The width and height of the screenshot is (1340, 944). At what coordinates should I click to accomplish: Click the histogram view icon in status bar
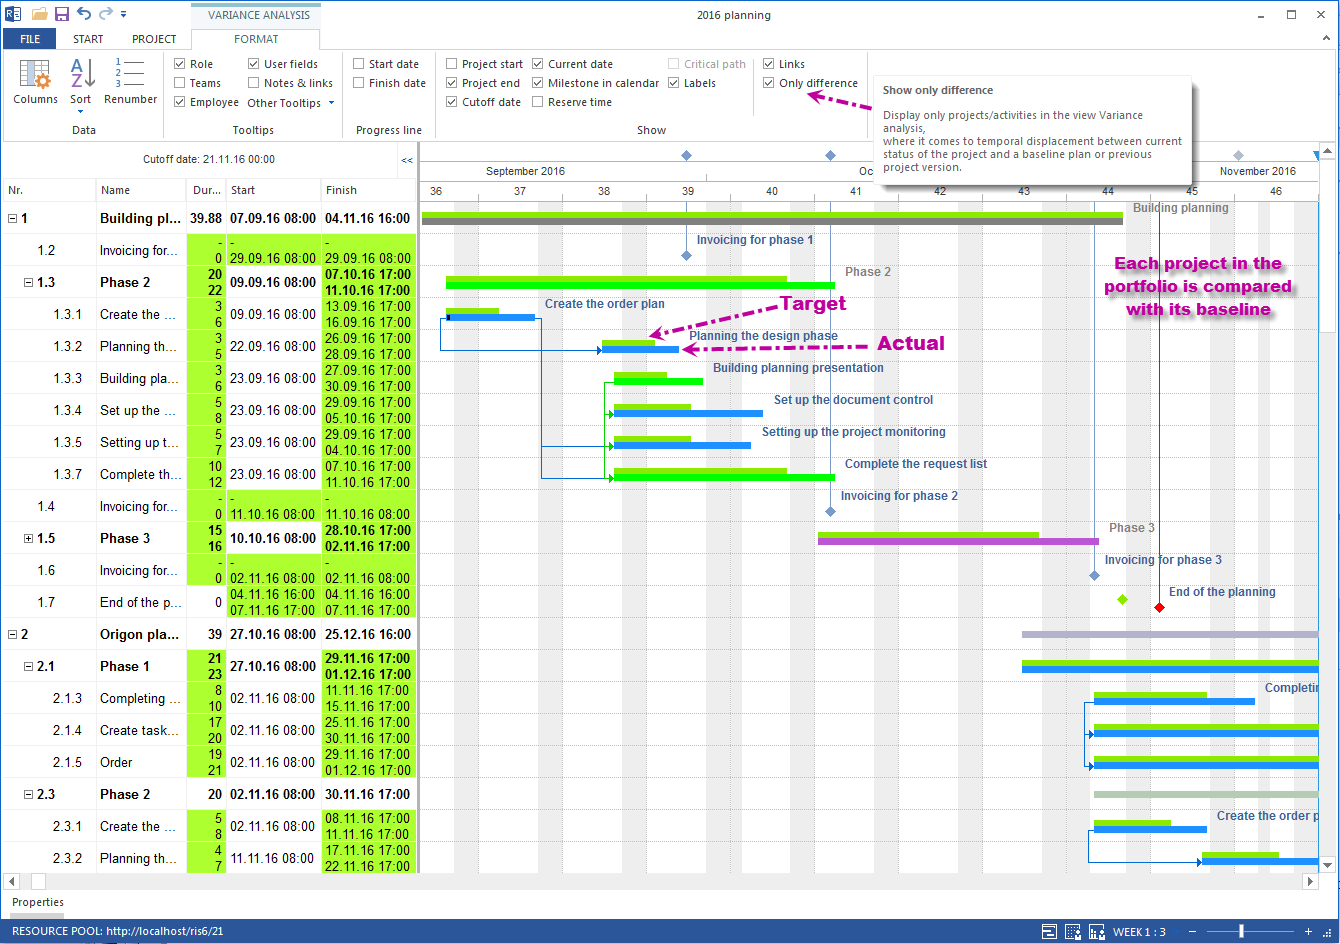[1097, 931]
